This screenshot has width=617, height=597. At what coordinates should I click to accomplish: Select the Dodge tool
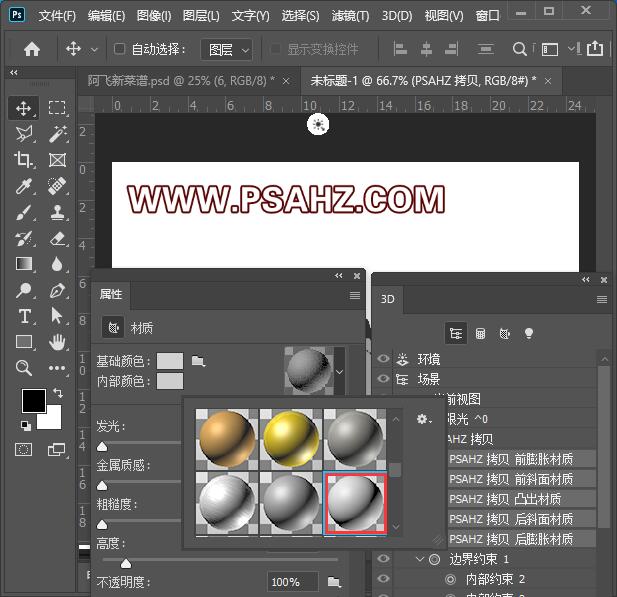tap(24, 290)
